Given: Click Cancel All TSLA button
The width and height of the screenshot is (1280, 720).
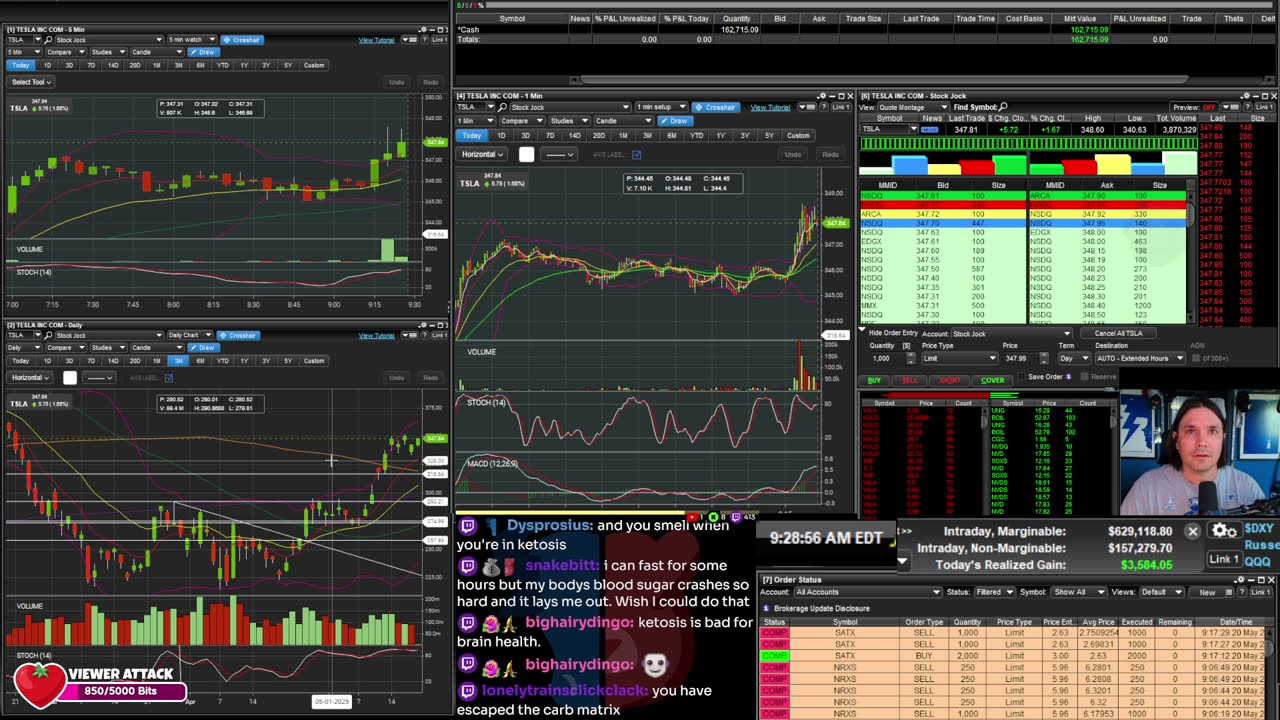Looking at the screenshot, I should click(1118, 333).
